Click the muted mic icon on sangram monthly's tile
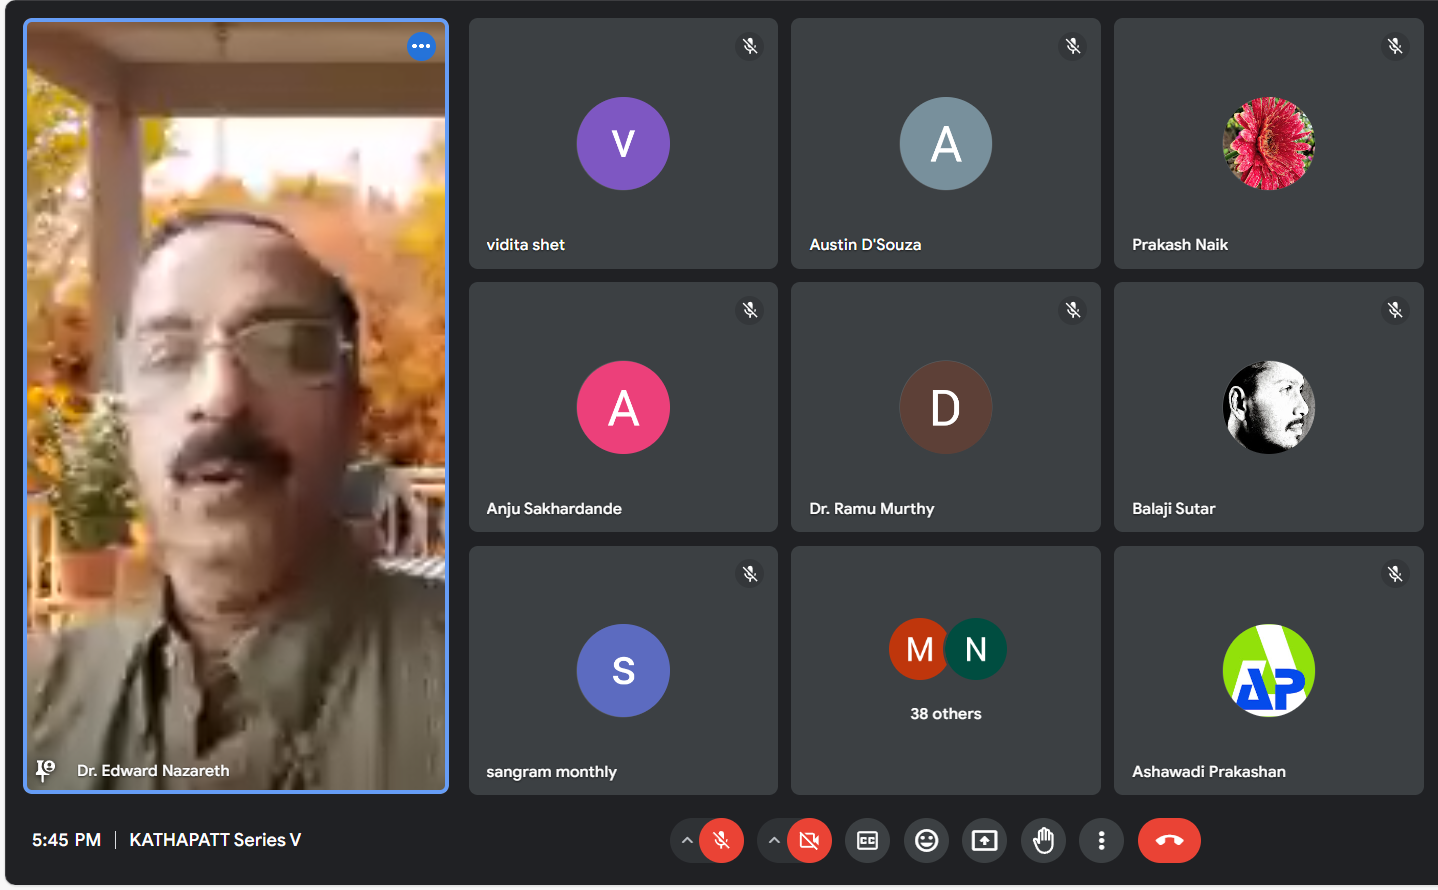The width and height of the screenshot is (1438, 890). (750, 574)
